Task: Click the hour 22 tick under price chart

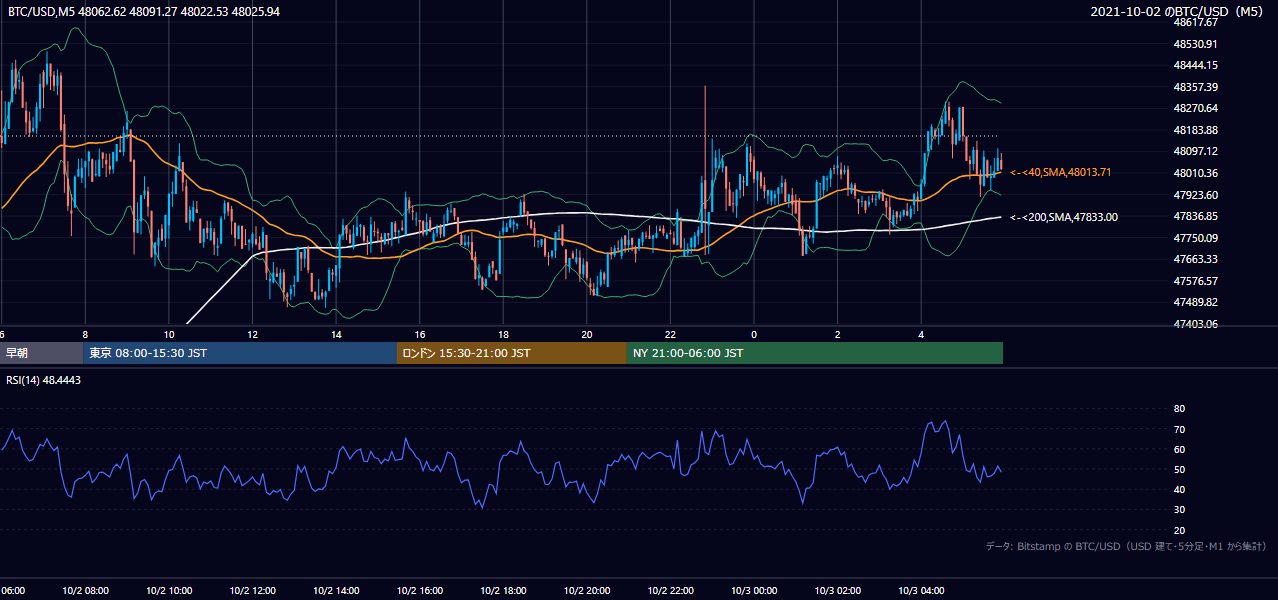Action: tap(670, 334)
